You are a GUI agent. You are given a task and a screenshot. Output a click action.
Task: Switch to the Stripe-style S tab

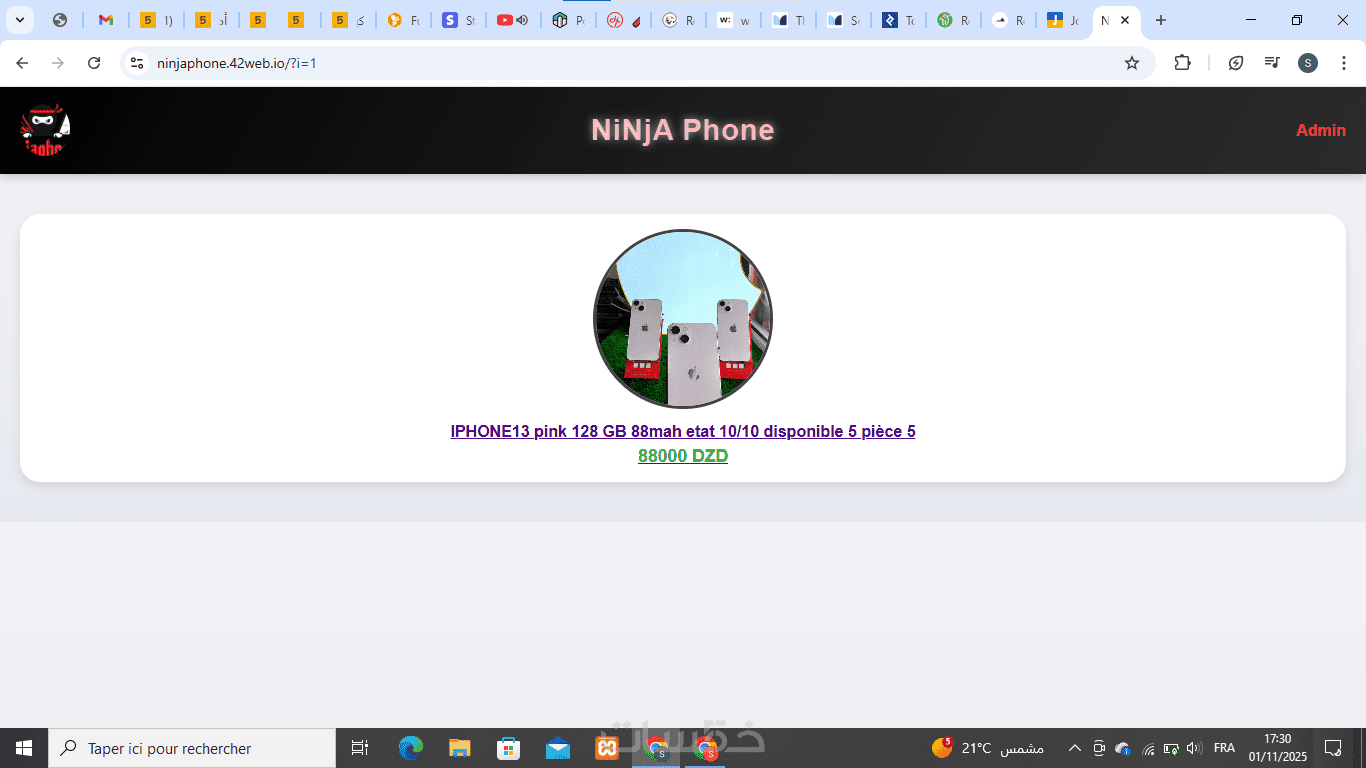coord(459,20)
